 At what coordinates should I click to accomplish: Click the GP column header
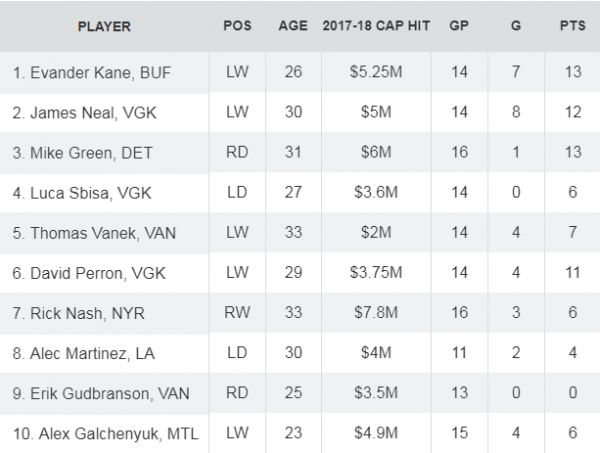[x=461, y=27]
